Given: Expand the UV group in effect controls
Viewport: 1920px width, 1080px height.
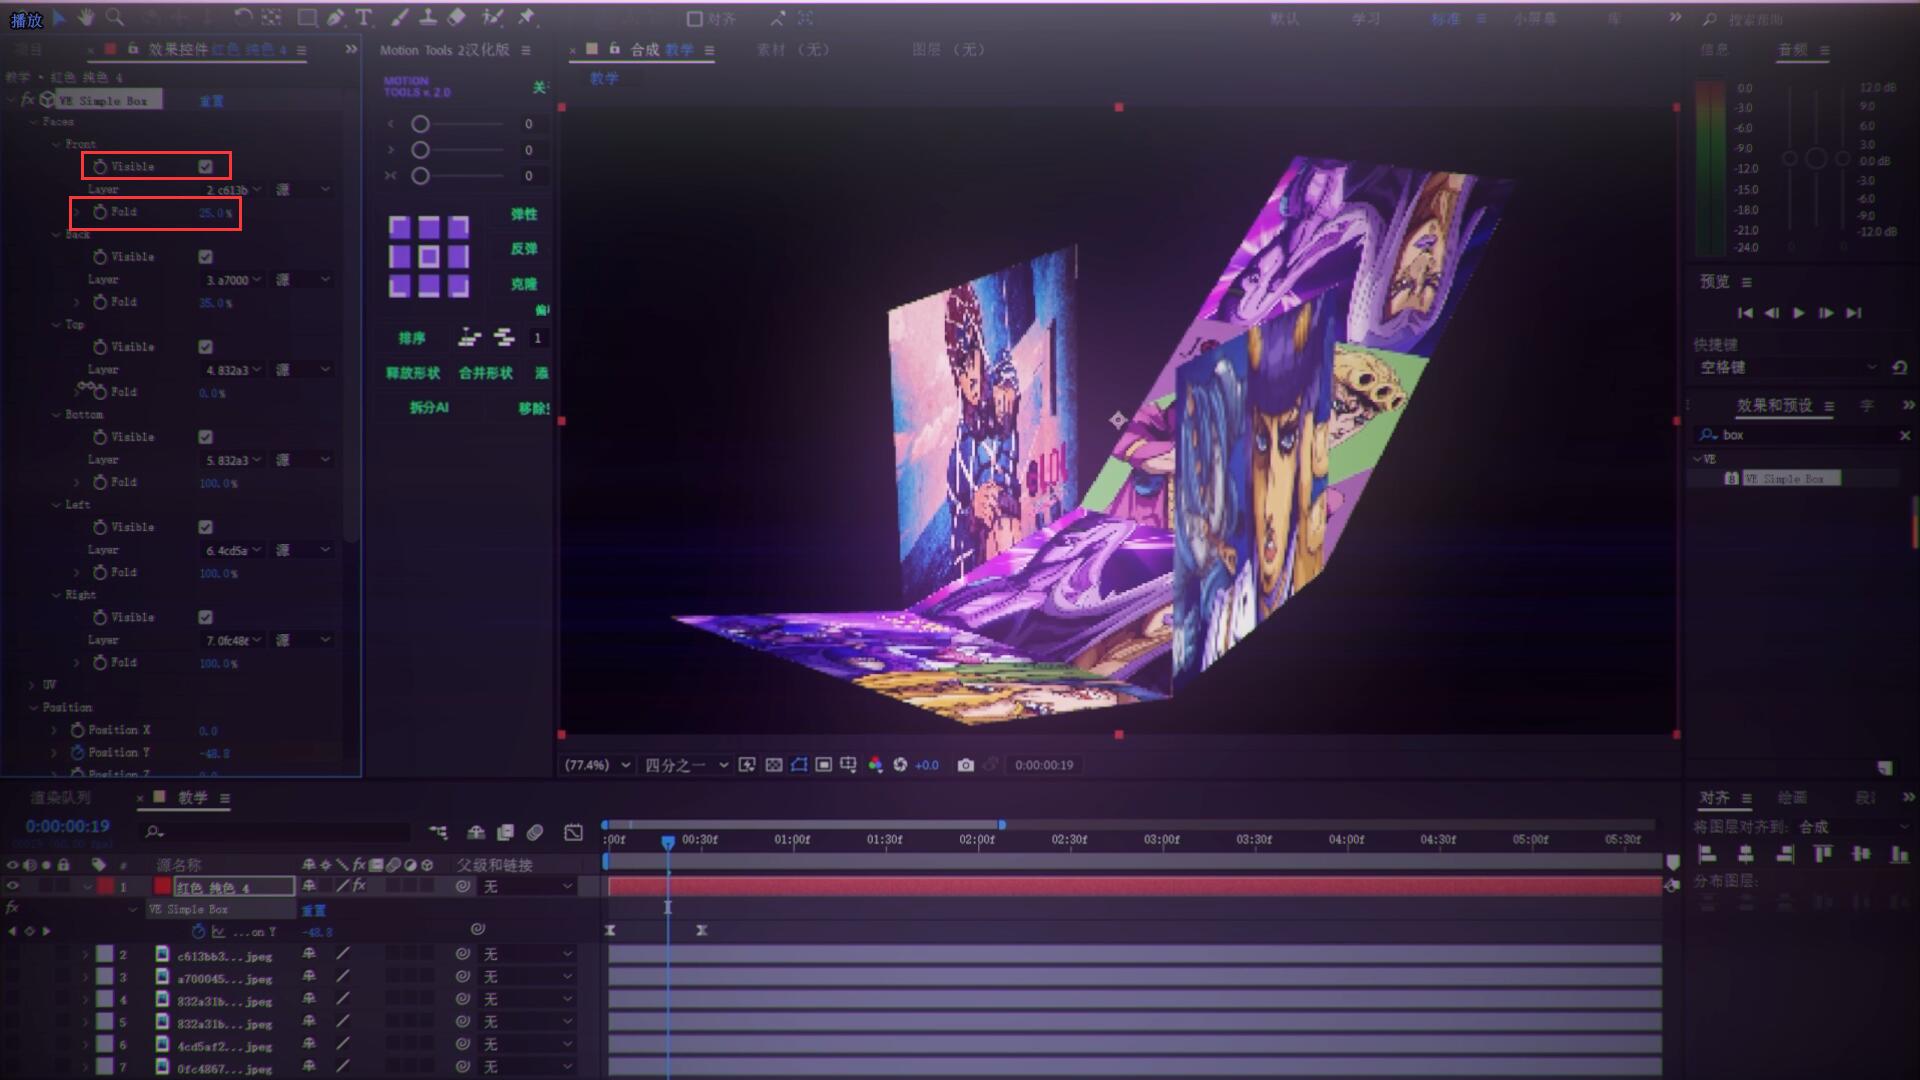Looking at the screenshot, I should [x=32, y=685].
